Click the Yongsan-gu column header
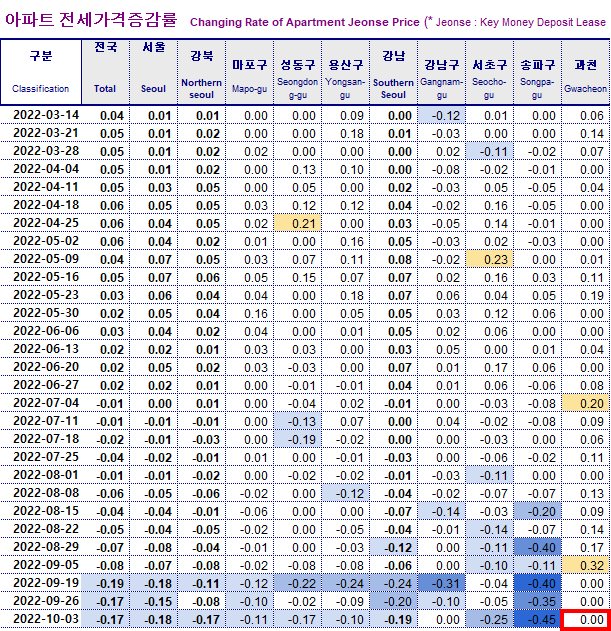Image resolution: width=611 pixels, height=631 pixels. (345, 72)
